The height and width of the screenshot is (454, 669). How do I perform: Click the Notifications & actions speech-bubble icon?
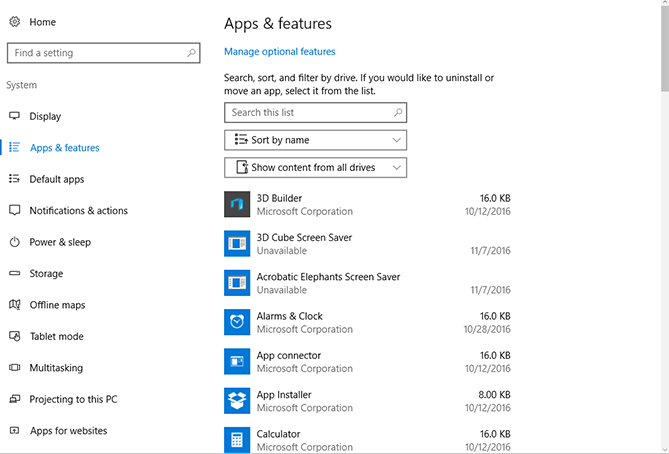pos(15,210)
